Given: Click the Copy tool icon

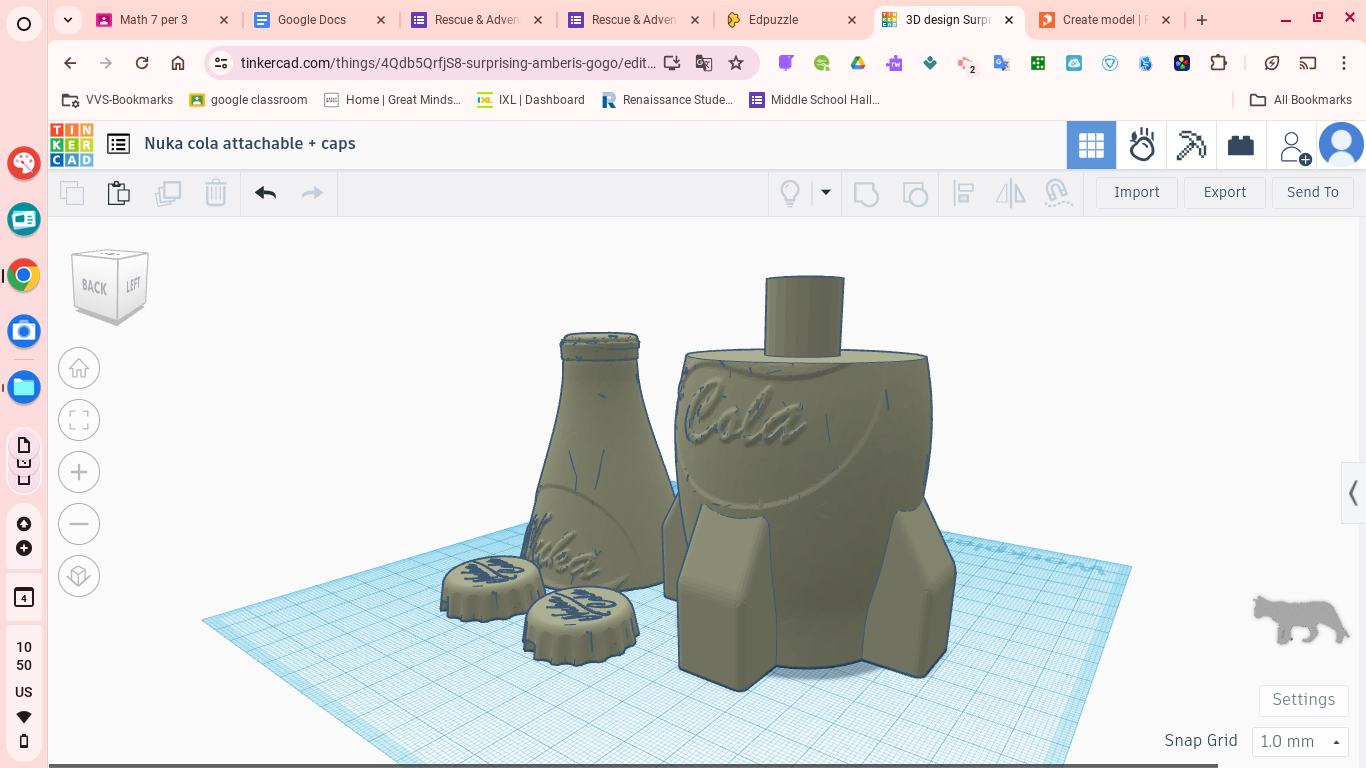Looking at the screenshot, I should [x=72, y=193].
